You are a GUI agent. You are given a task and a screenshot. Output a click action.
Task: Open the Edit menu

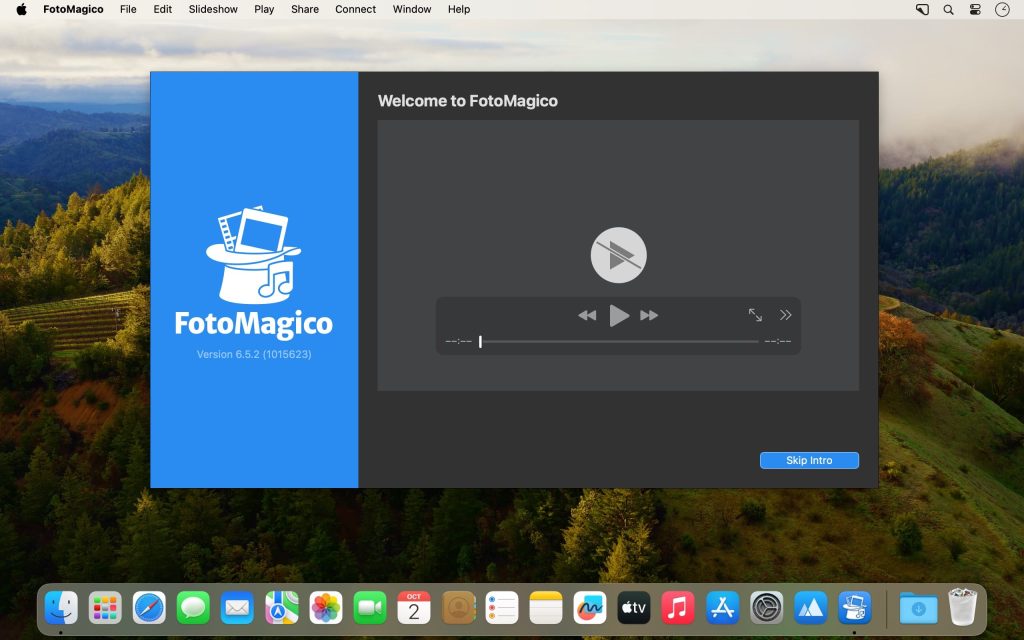tap(163, 9)
